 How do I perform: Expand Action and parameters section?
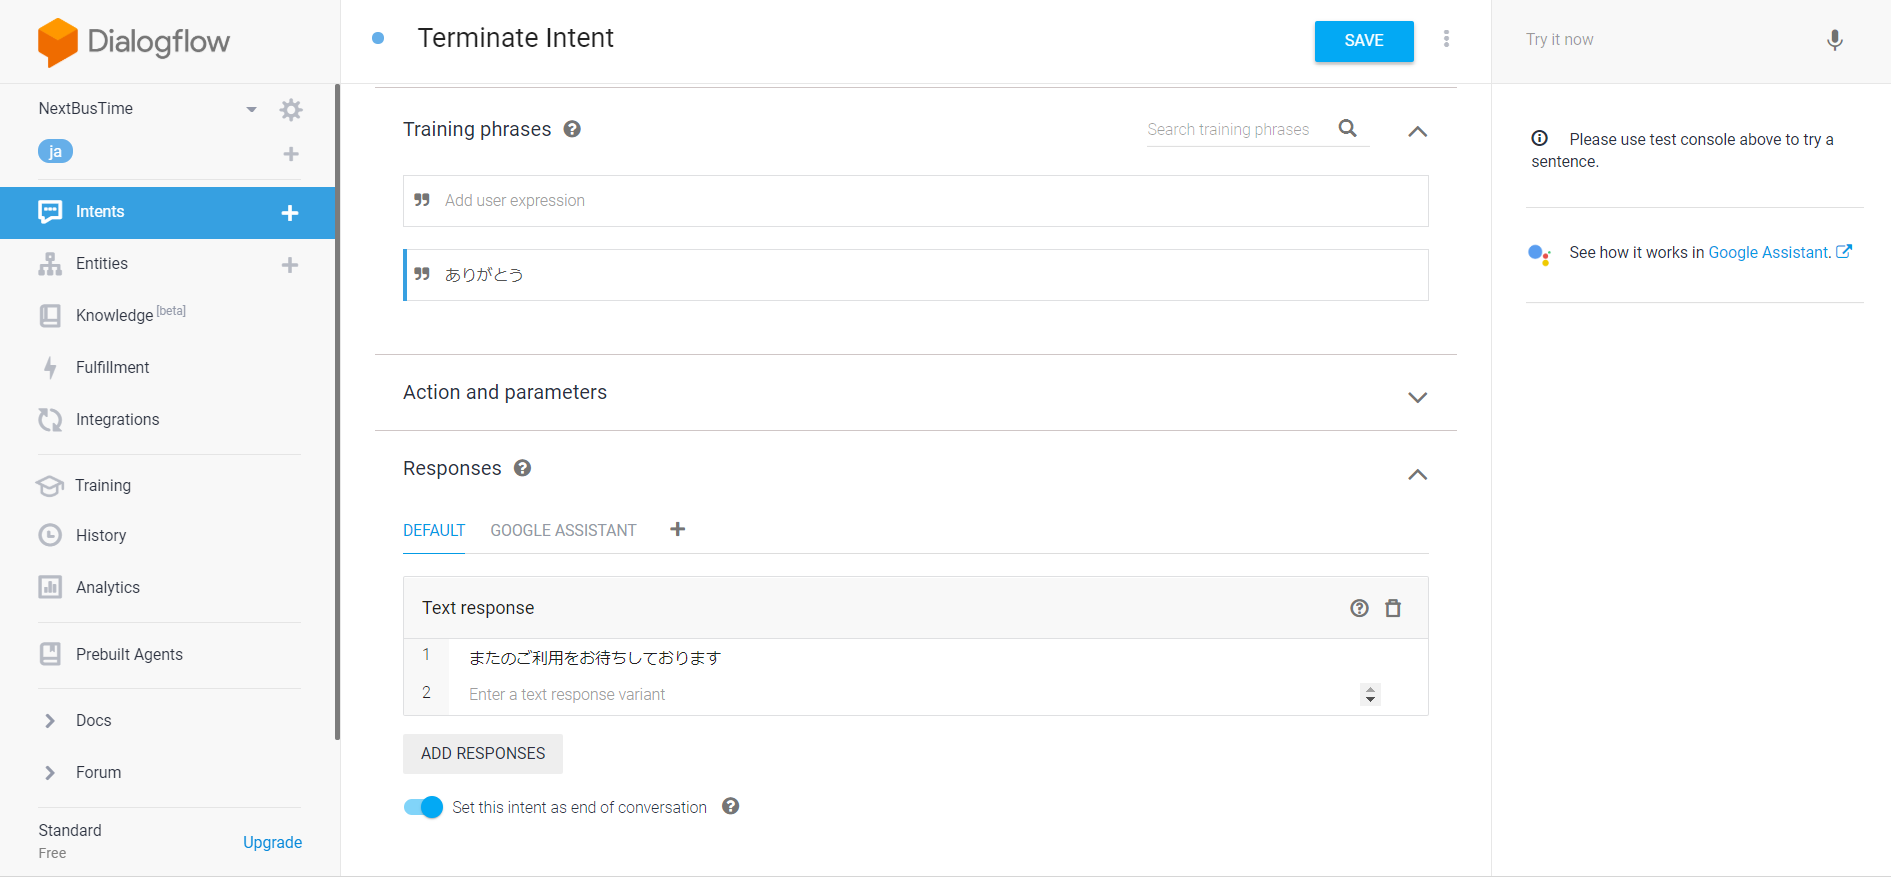pos(1417,397)
